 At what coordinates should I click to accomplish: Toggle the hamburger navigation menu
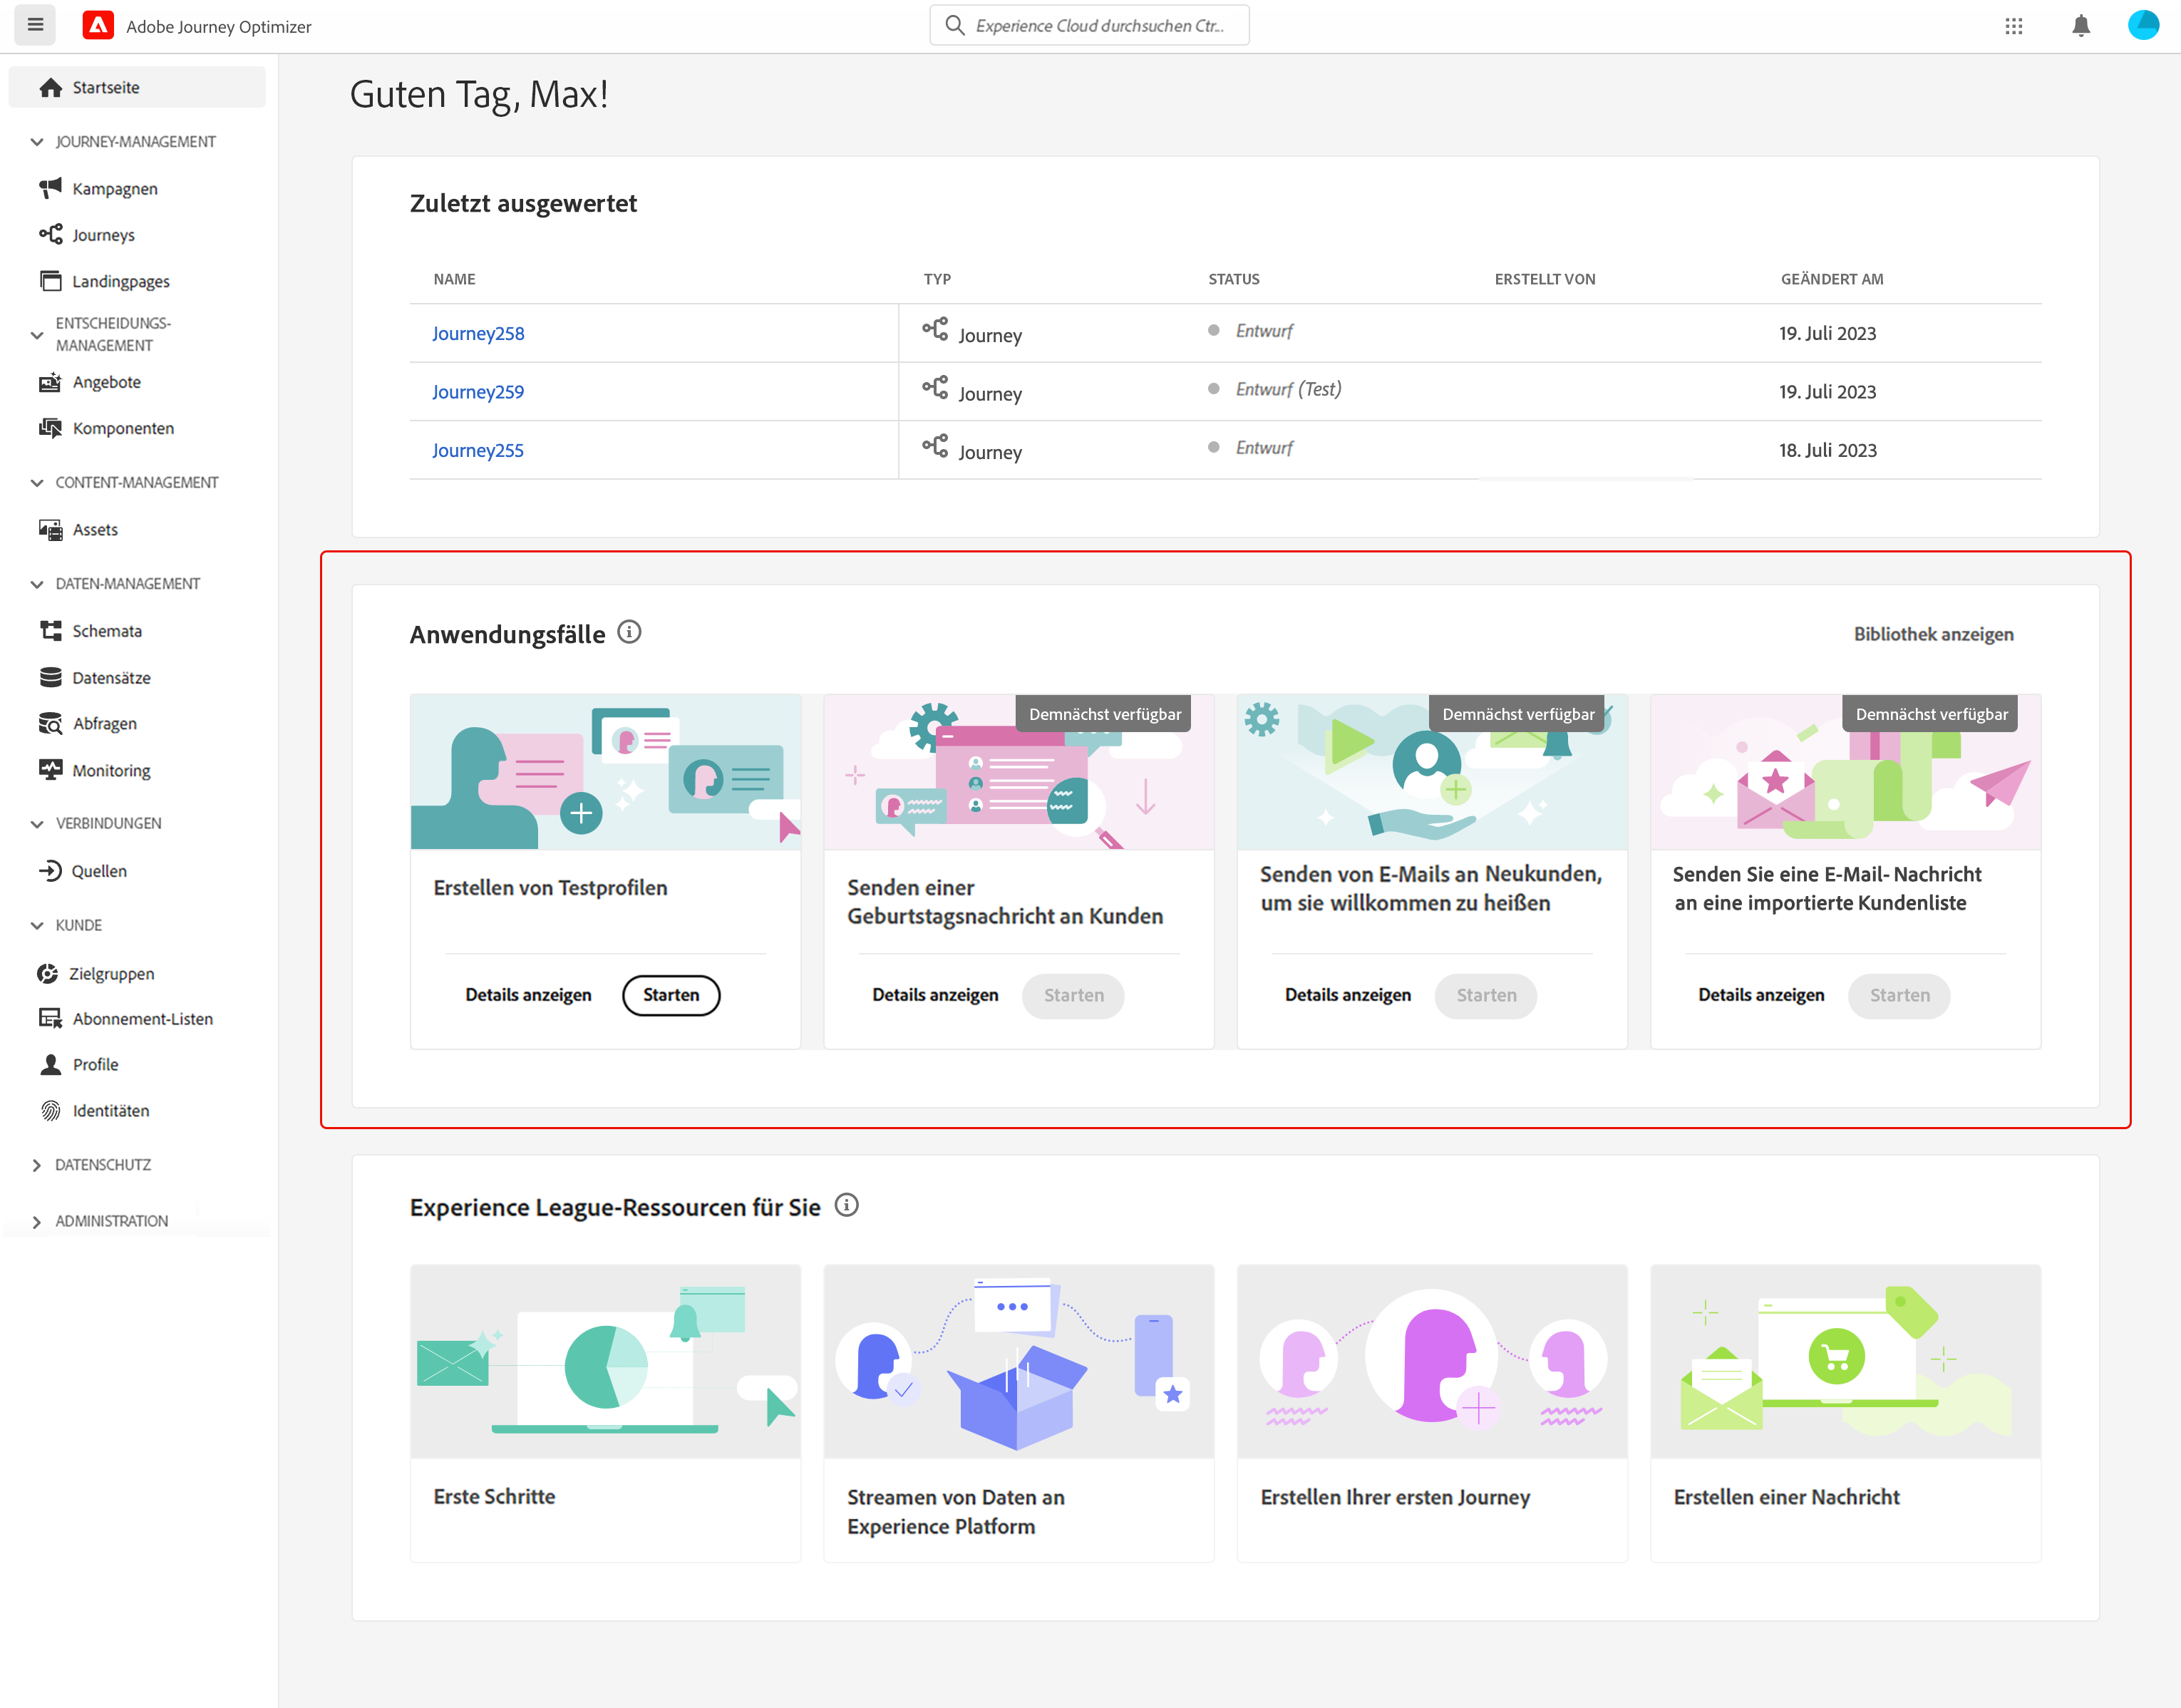(x=35, y=25)
